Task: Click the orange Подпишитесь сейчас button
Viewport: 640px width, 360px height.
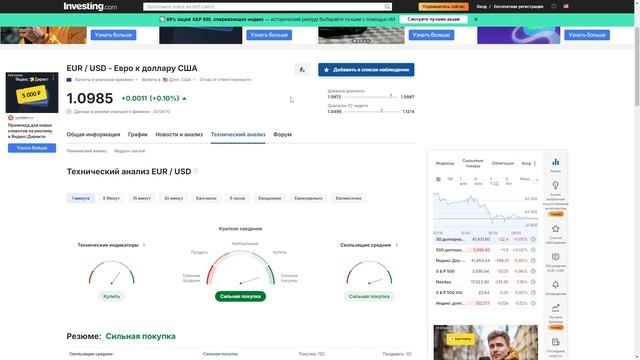Action: 443,7
